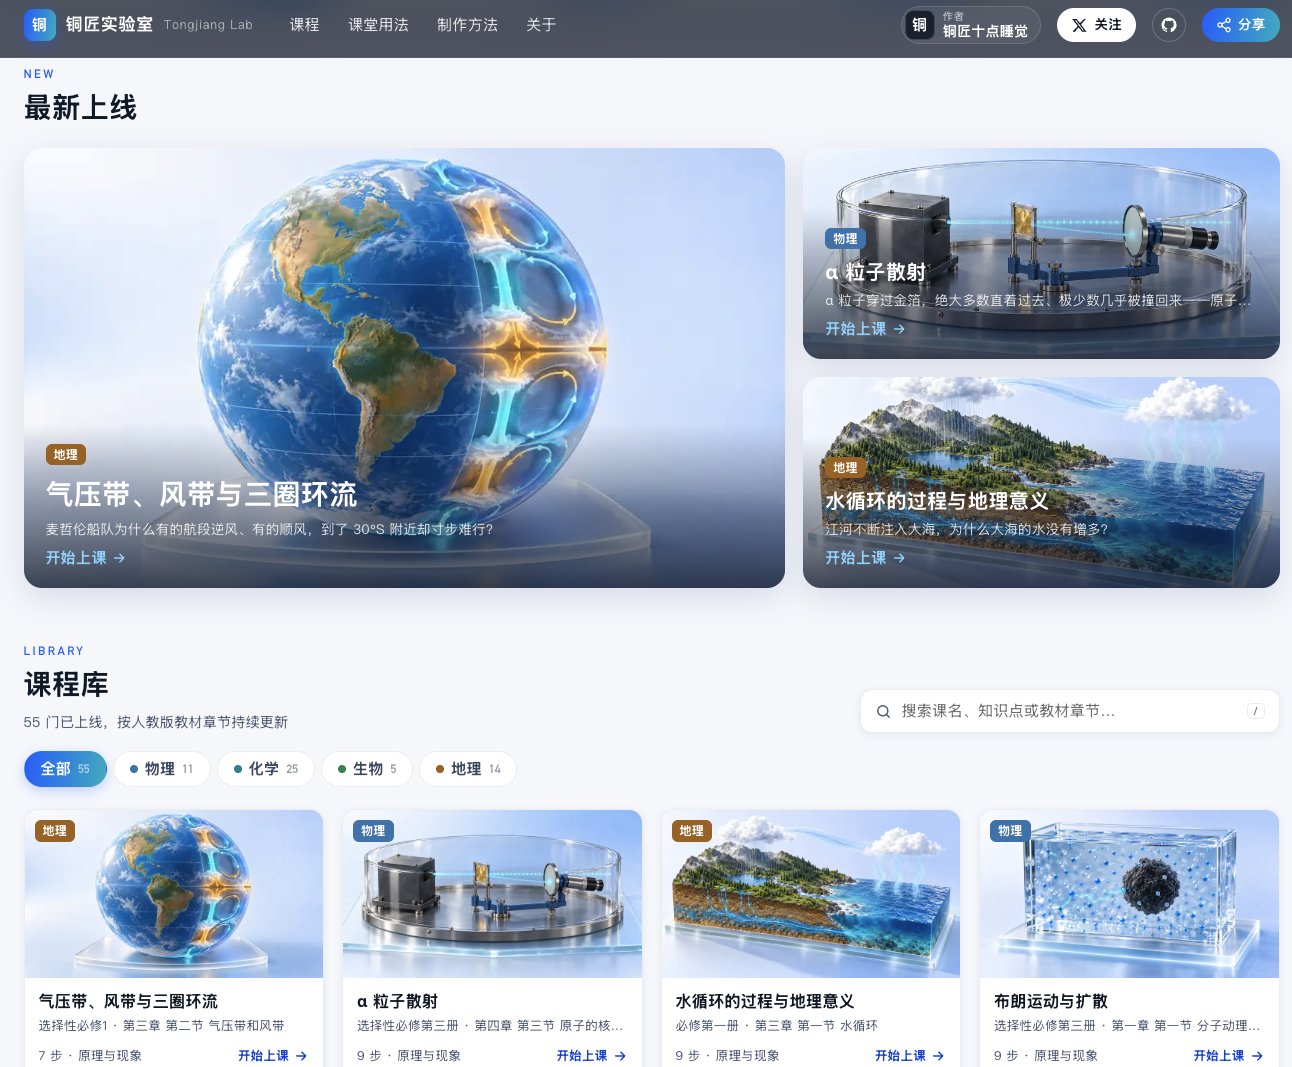Image resolution: width=1292 pixels, height=1067 pixels.
Task: Open the large globe featured banner
Action: click(x=404, y=368)
